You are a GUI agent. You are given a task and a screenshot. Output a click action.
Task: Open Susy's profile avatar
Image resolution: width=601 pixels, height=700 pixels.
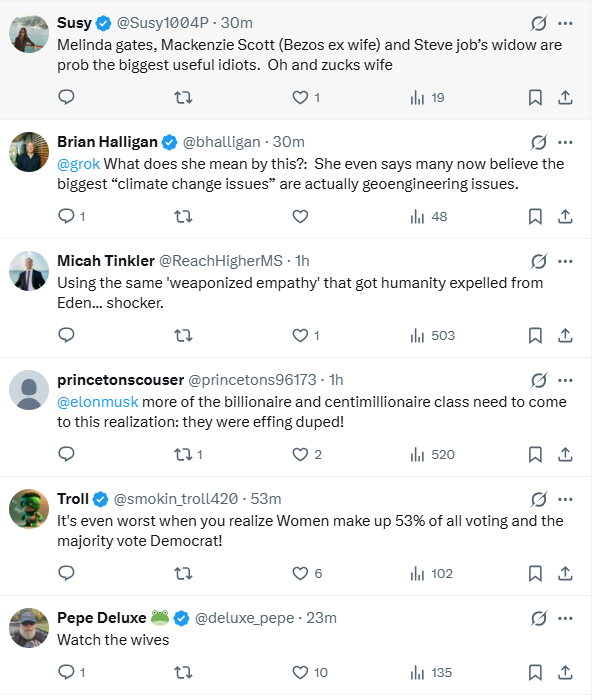pyautogui.click(x=29, y=33)
